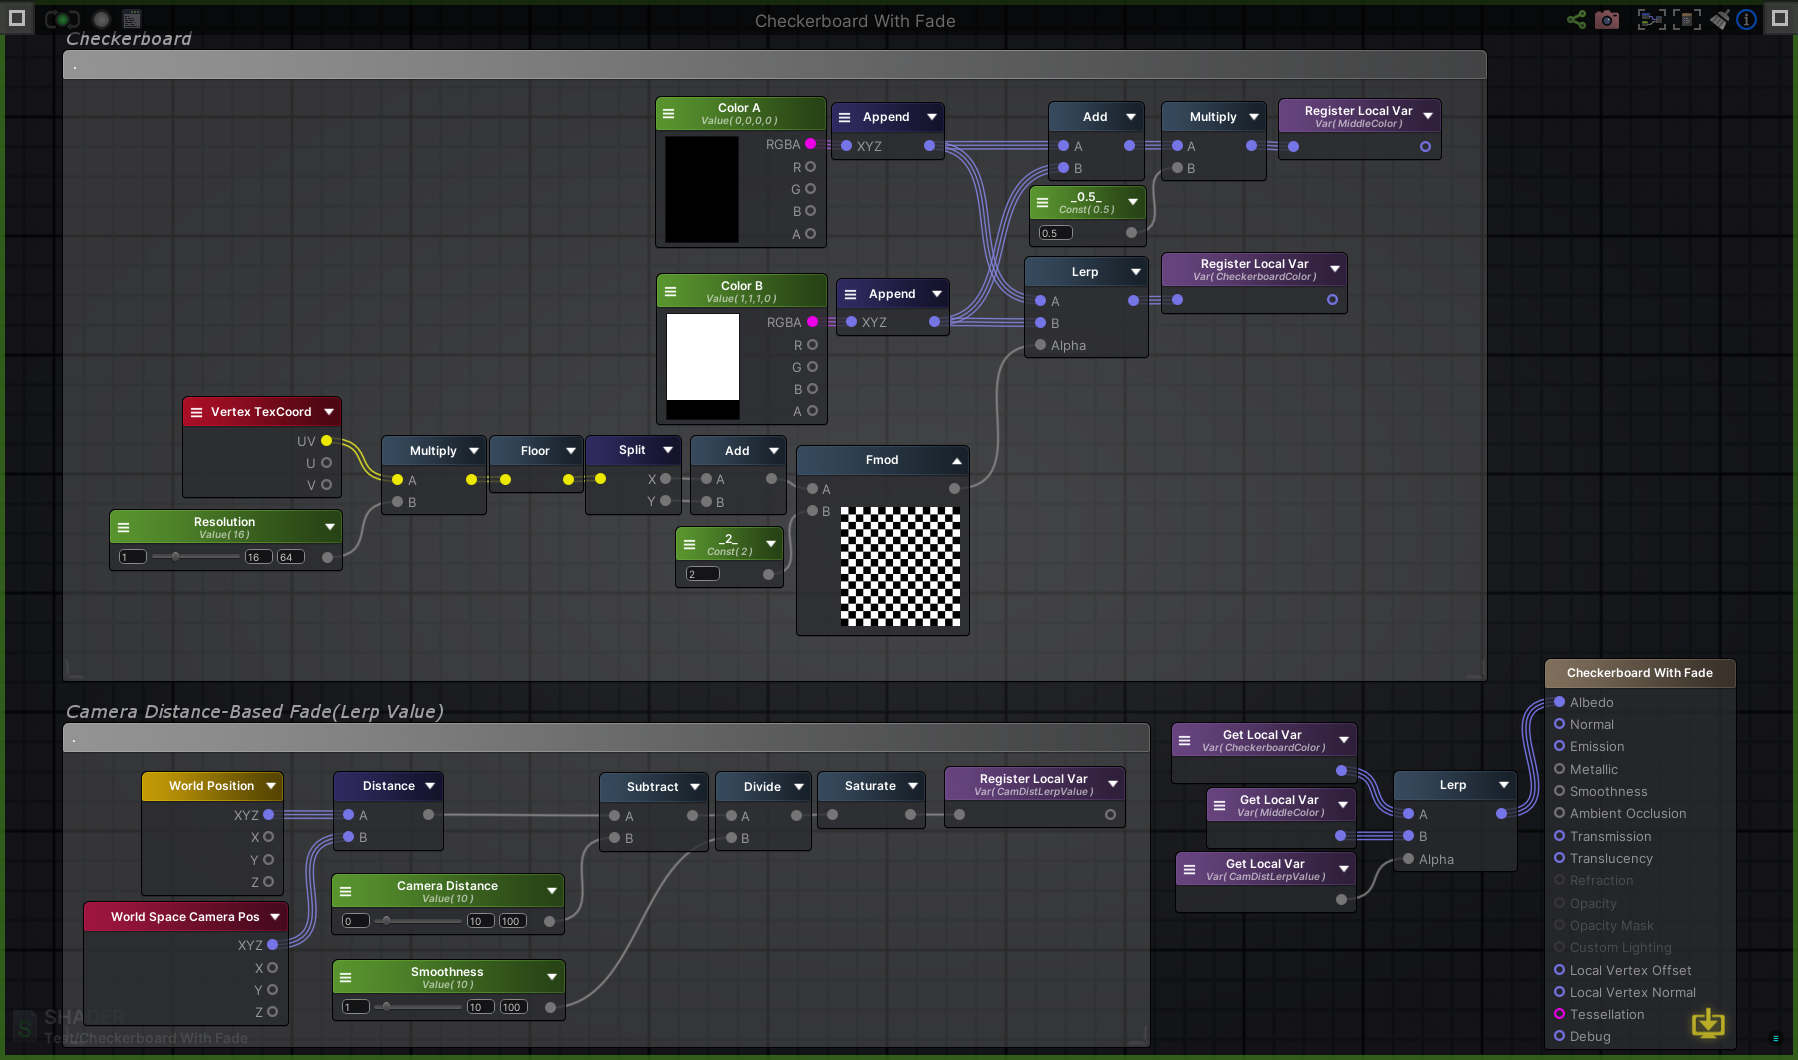The height and width of the screenshot is (1060, 1798).
Task: Expand the Vertex TexCoord node dropdown
Action: tap(330, 411)
